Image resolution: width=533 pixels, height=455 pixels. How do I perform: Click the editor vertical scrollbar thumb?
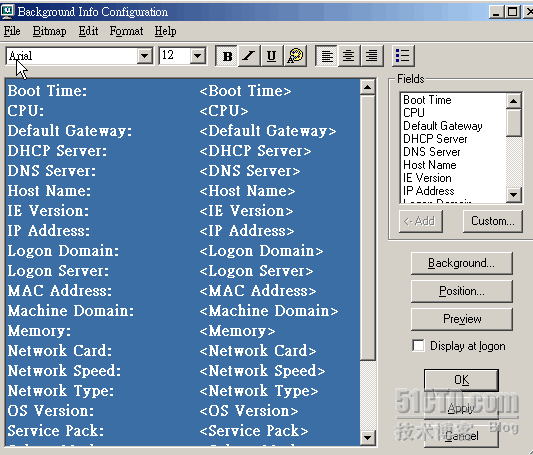coord(367,228)
